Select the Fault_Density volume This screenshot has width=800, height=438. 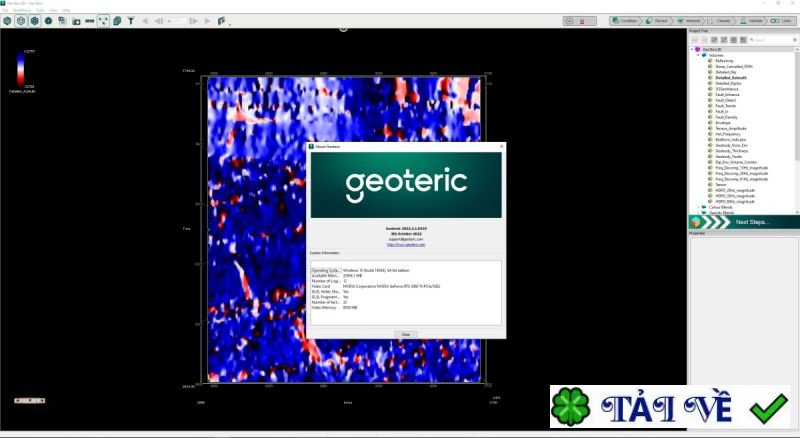727,117
